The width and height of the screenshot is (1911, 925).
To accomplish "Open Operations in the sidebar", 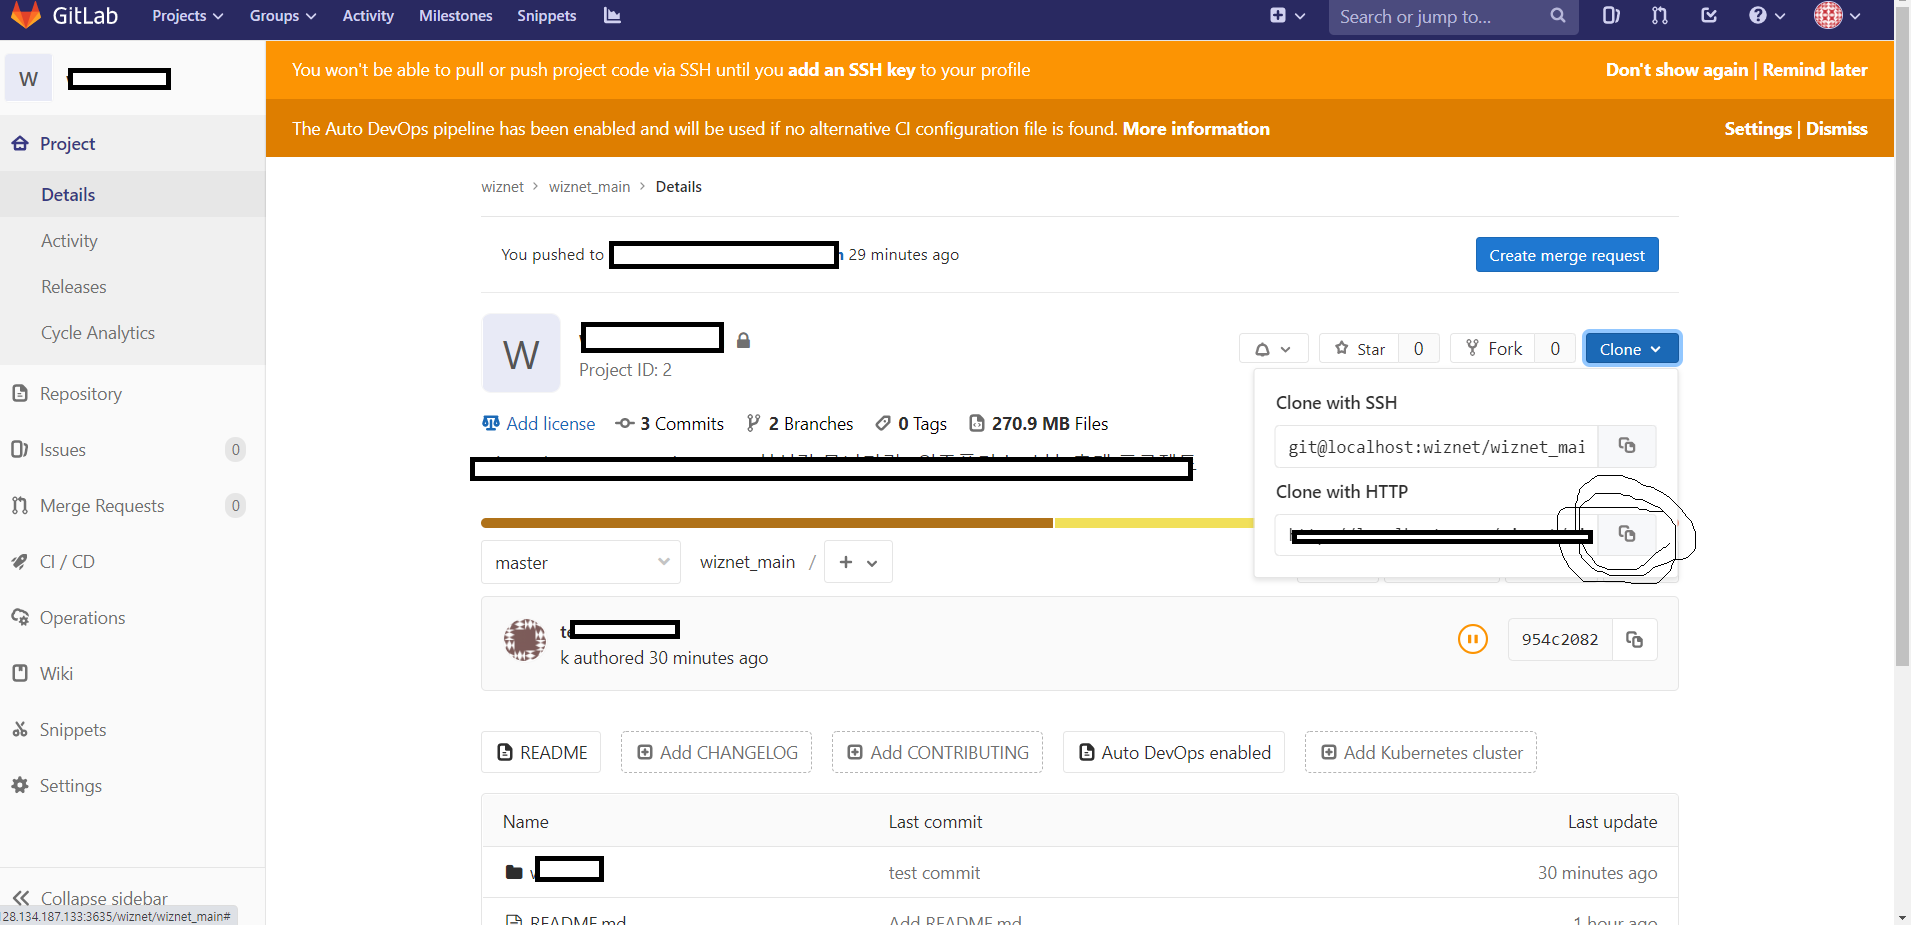I will pyautogui.click(x=132, y=618).
